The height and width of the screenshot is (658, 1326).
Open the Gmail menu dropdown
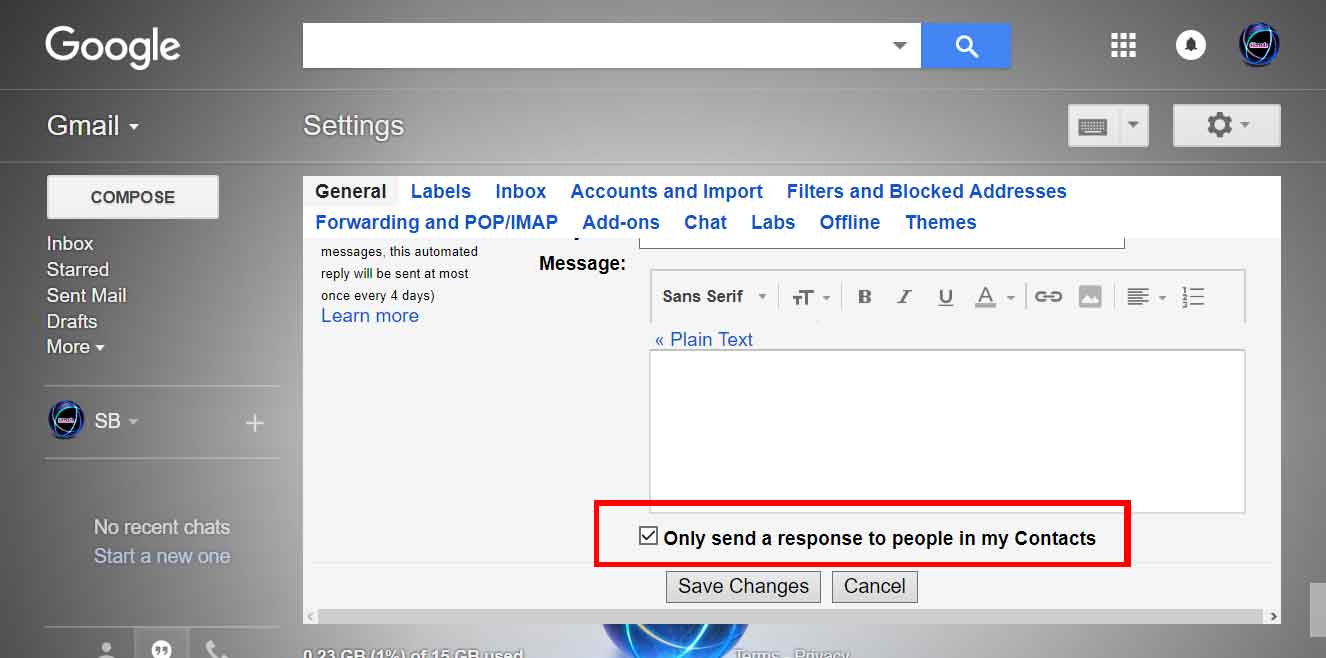92,125
